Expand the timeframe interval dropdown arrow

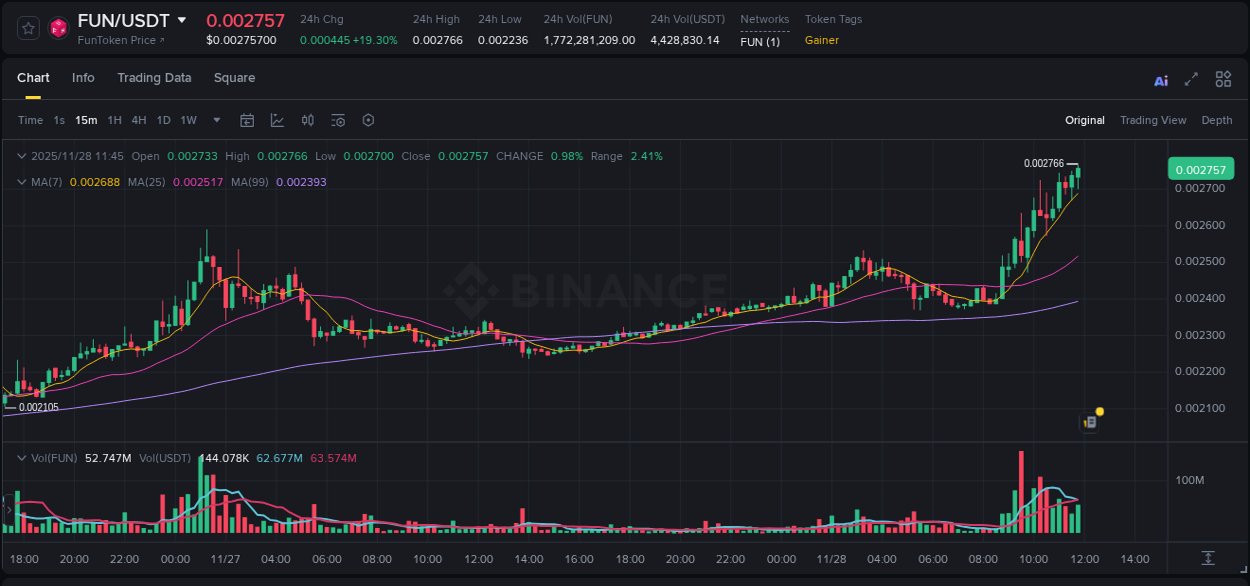point(216,120)
